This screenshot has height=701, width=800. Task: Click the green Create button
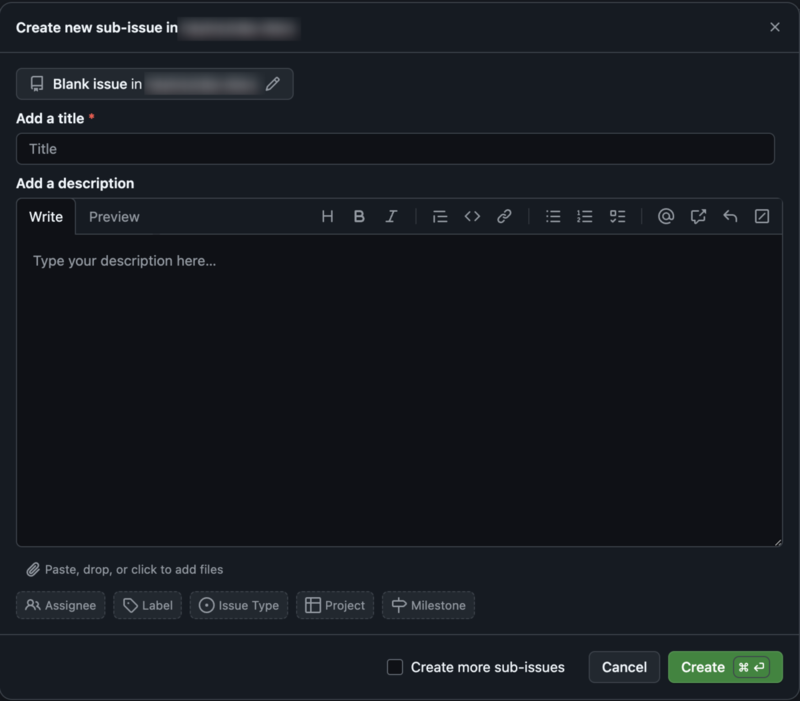click(725, 667)
